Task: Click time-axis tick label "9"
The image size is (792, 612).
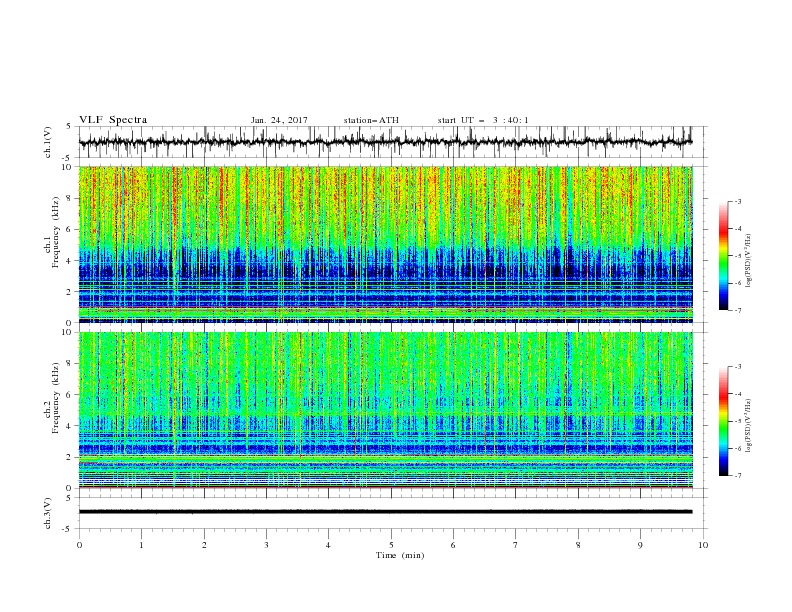Action: coord(640,545)
